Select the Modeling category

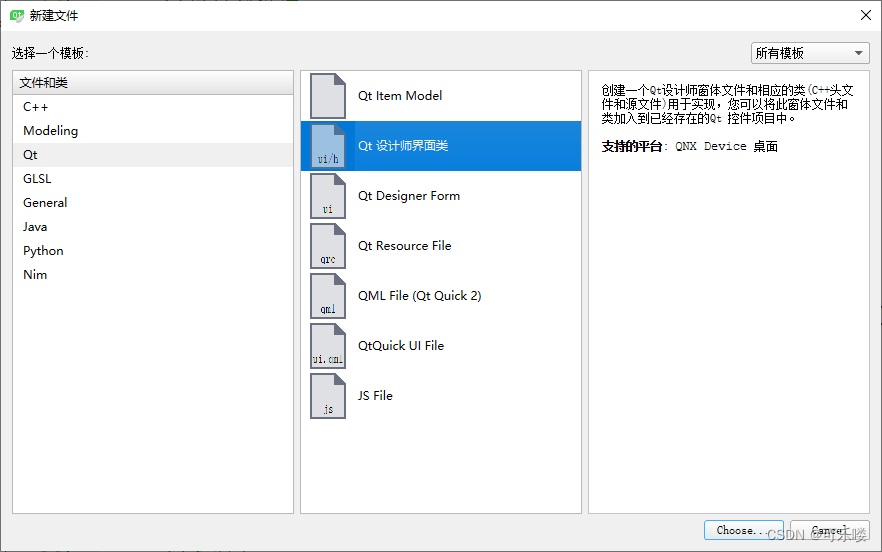pos(50,131)
